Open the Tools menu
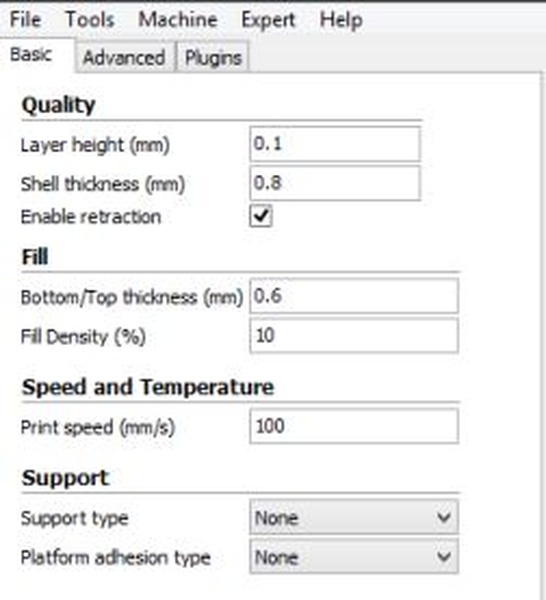This screenshot has width=546, height=600. point(90,19)
